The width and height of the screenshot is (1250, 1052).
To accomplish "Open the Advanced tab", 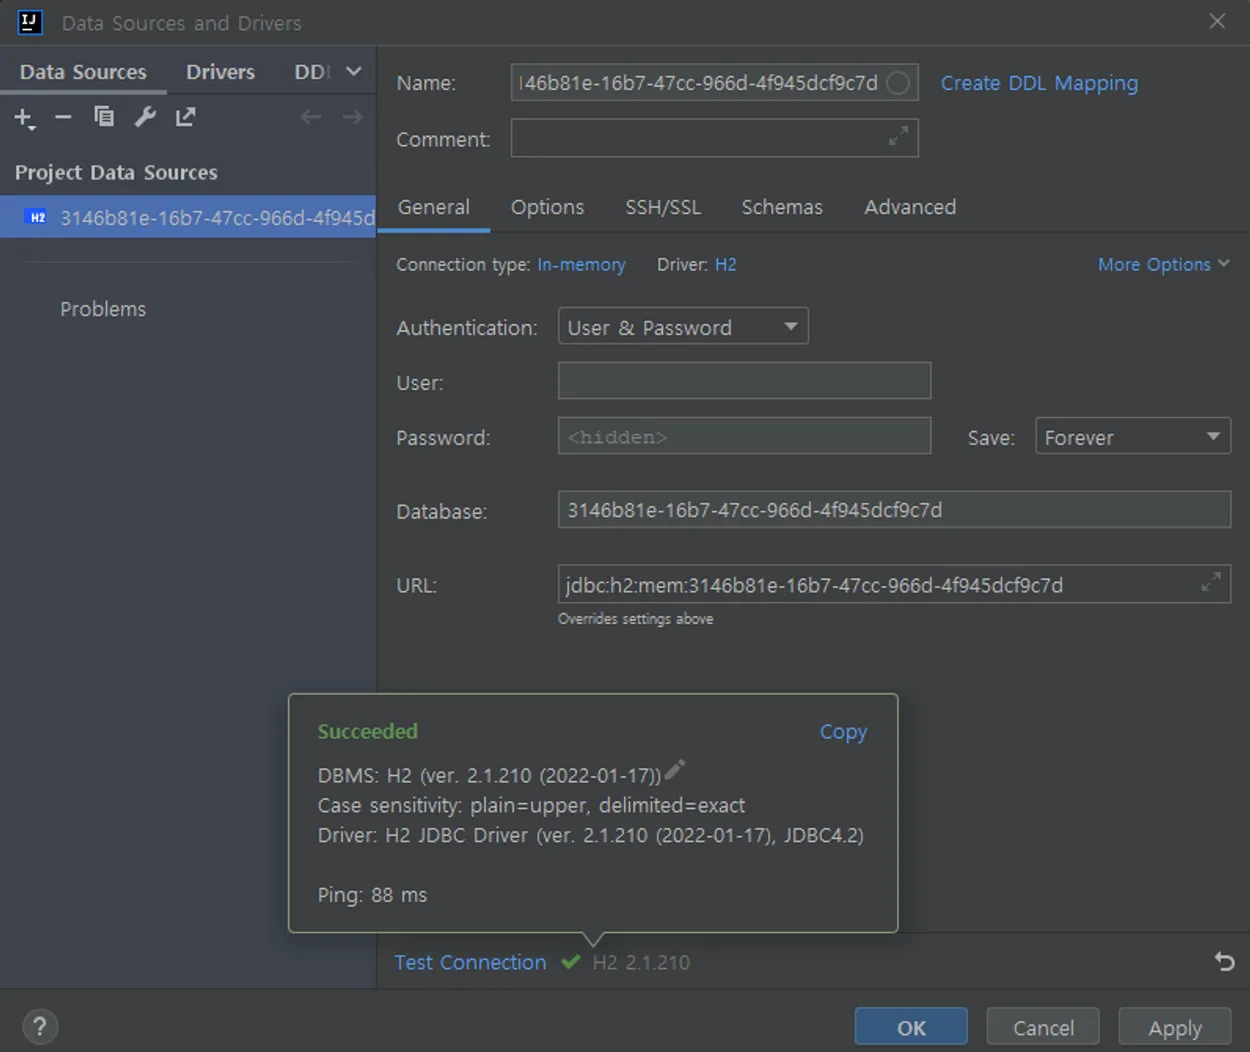I will point(910,207).
